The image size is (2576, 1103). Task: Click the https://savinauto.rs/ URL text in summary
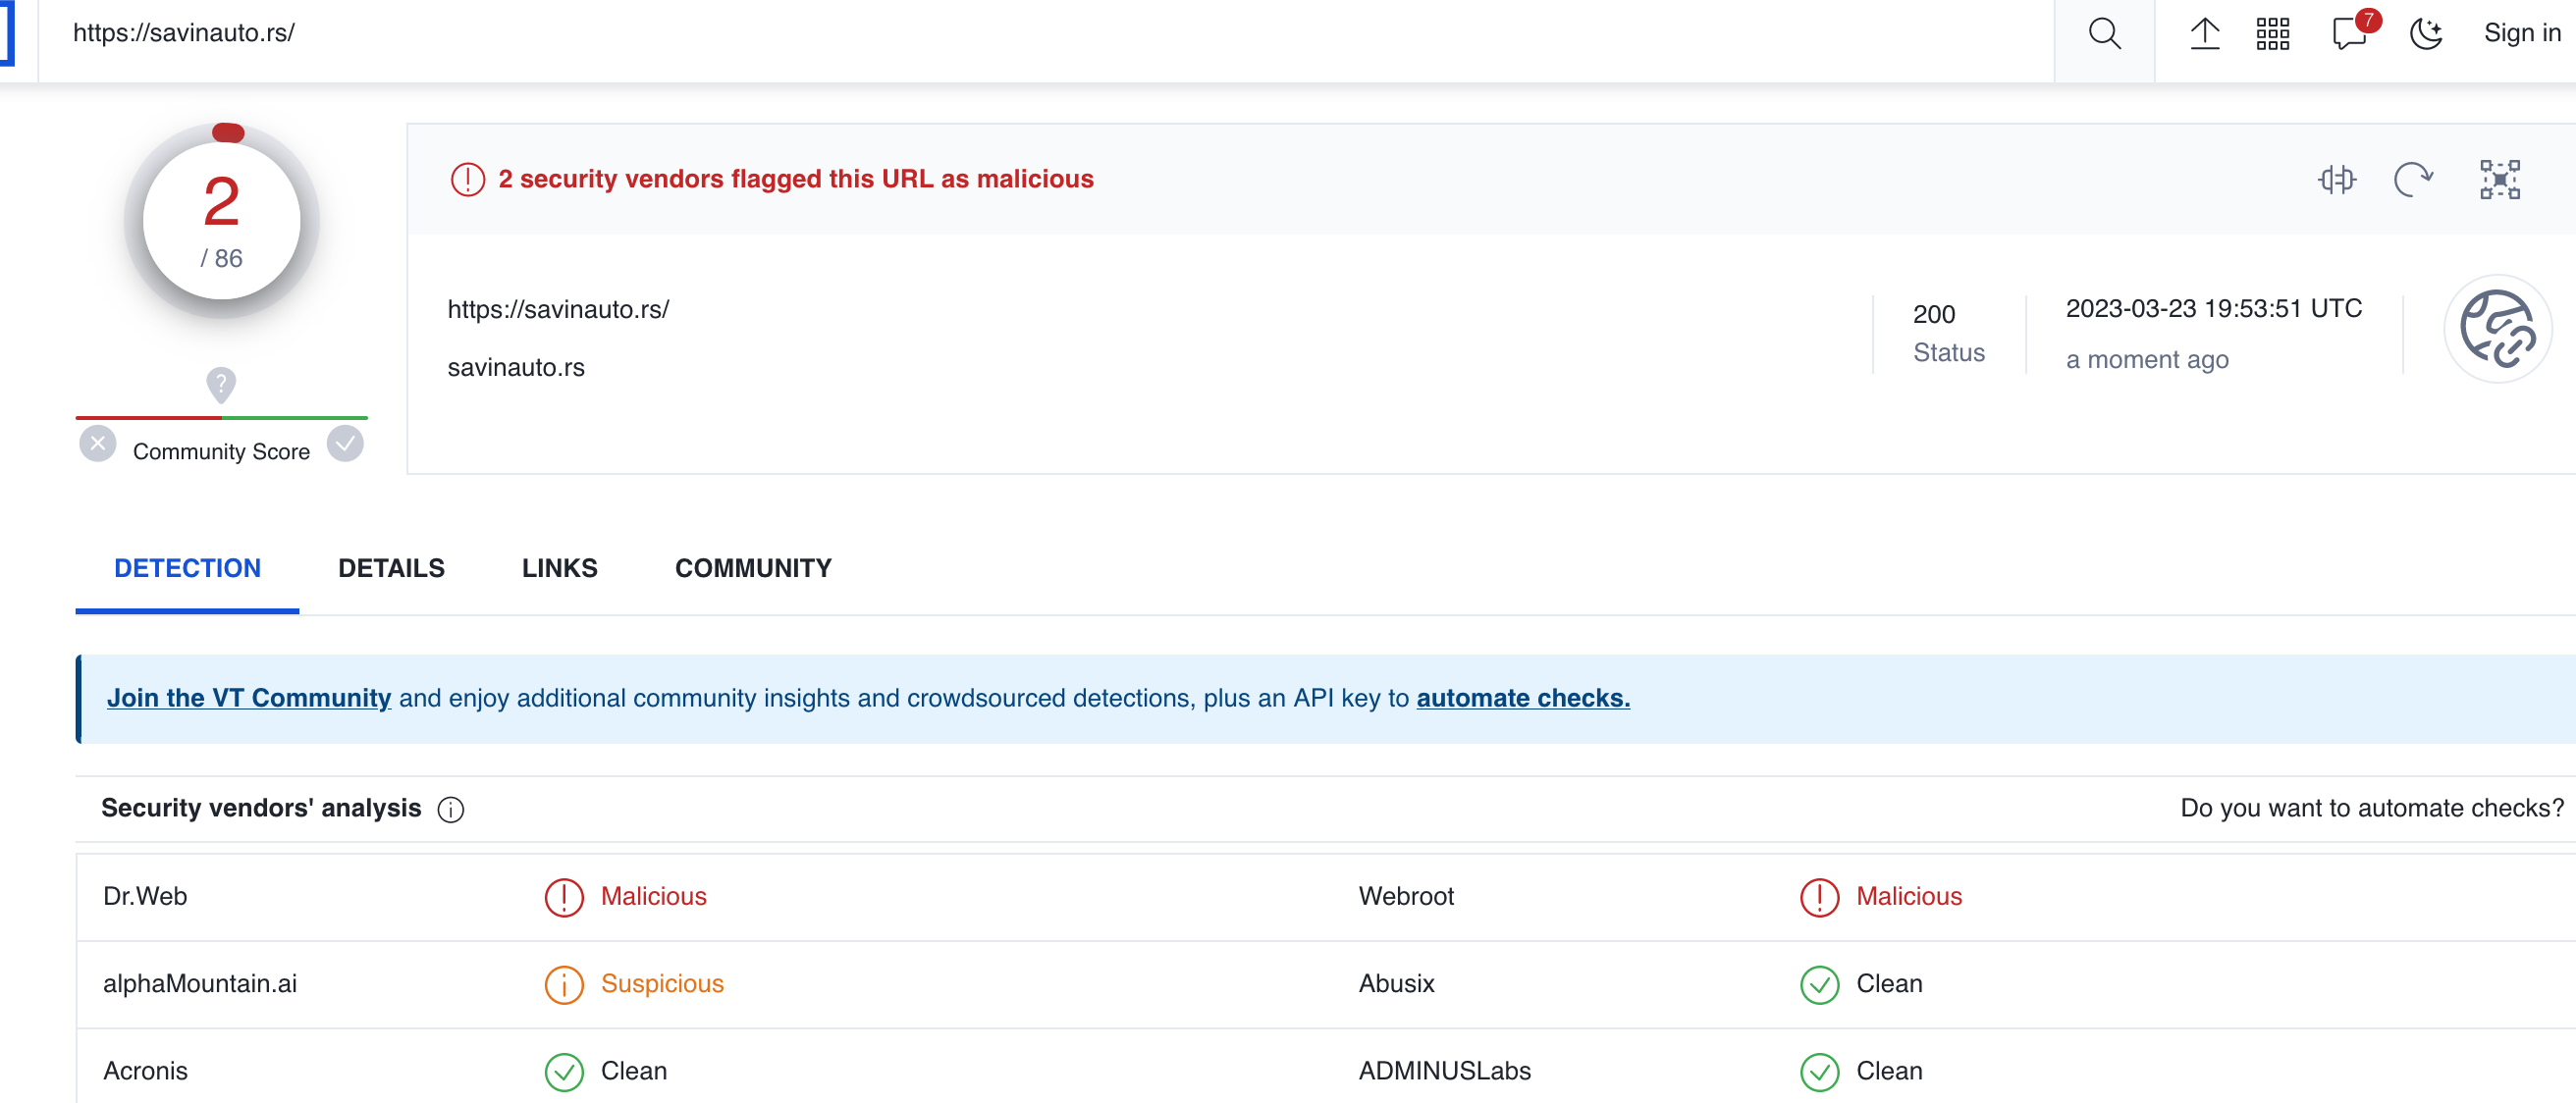click(558, 309)
